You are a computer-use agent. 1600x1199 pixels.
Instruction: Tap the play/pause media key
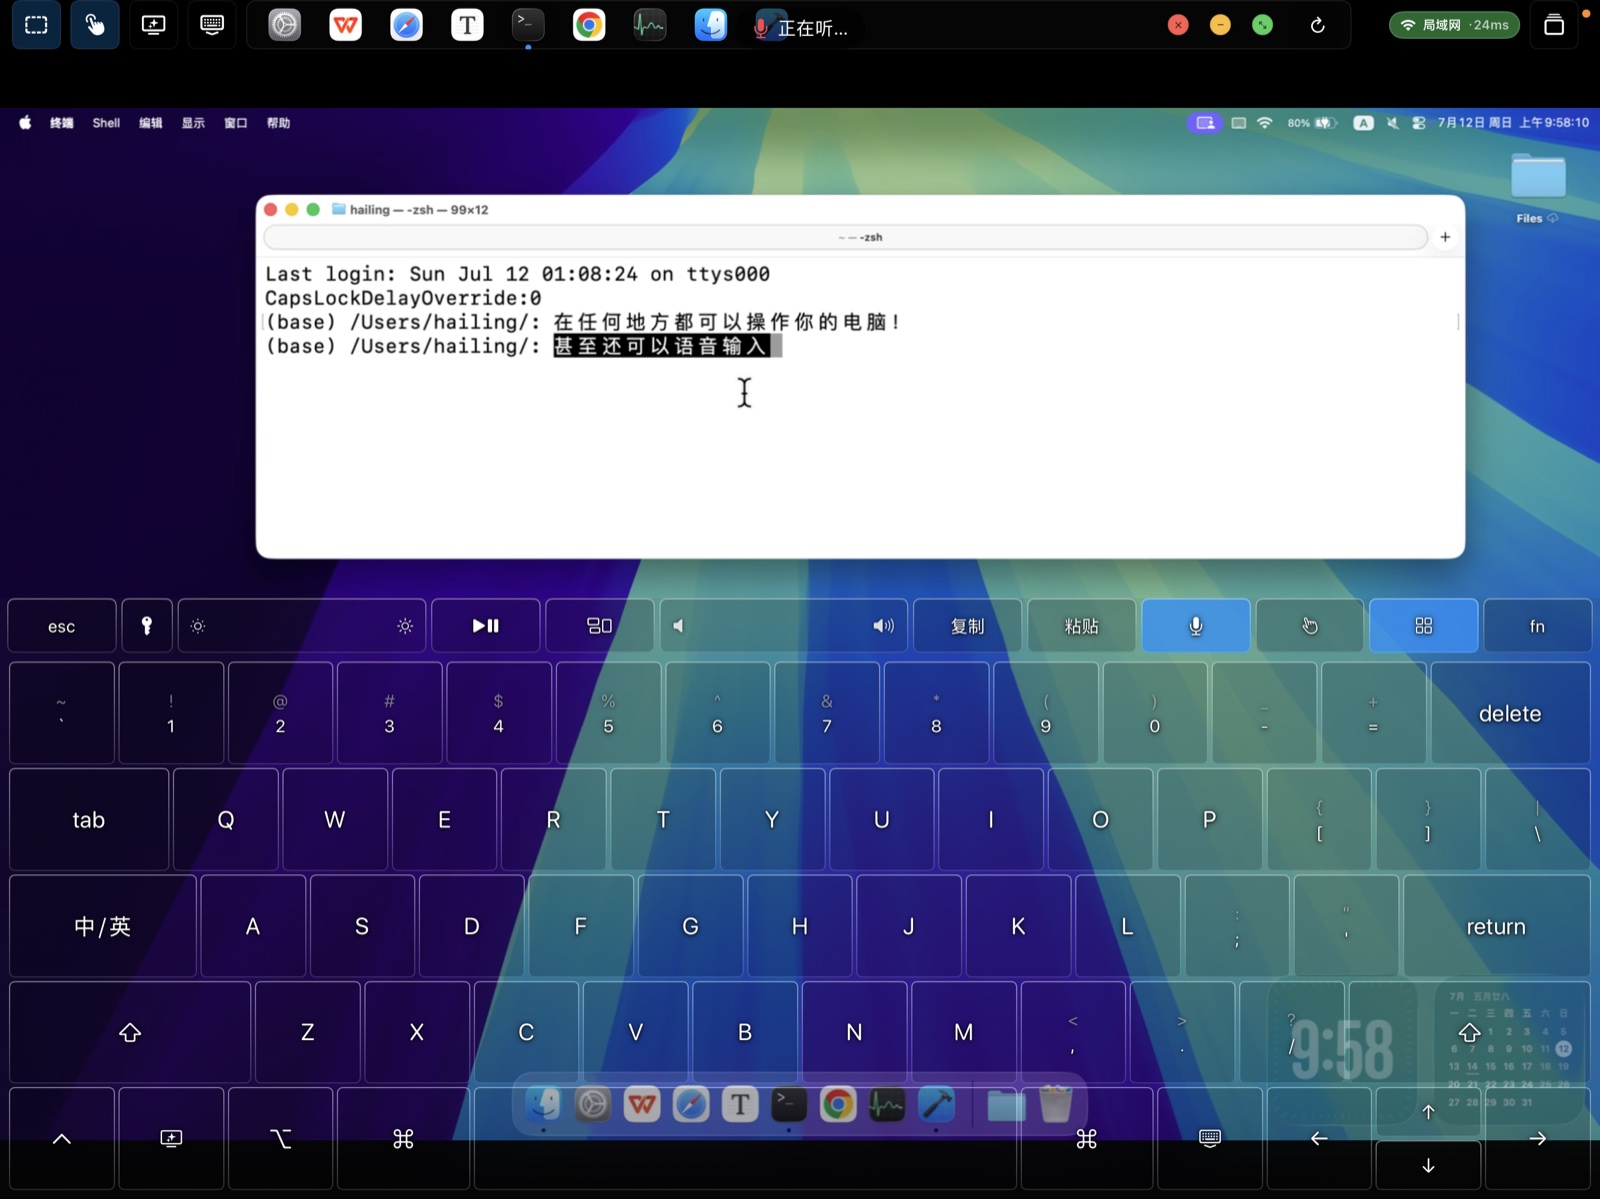tap(486, 626)
